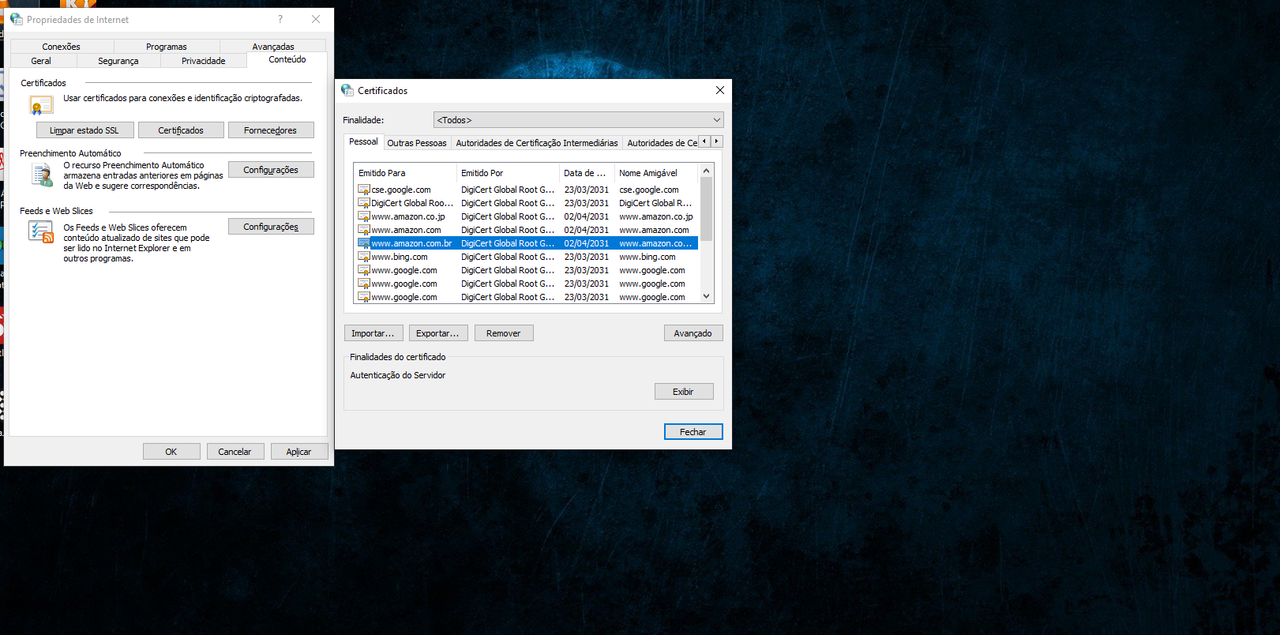Click the Aplicar button
Image resolution: width=1280 pixels, height=635 pixels.
[299, 451]
